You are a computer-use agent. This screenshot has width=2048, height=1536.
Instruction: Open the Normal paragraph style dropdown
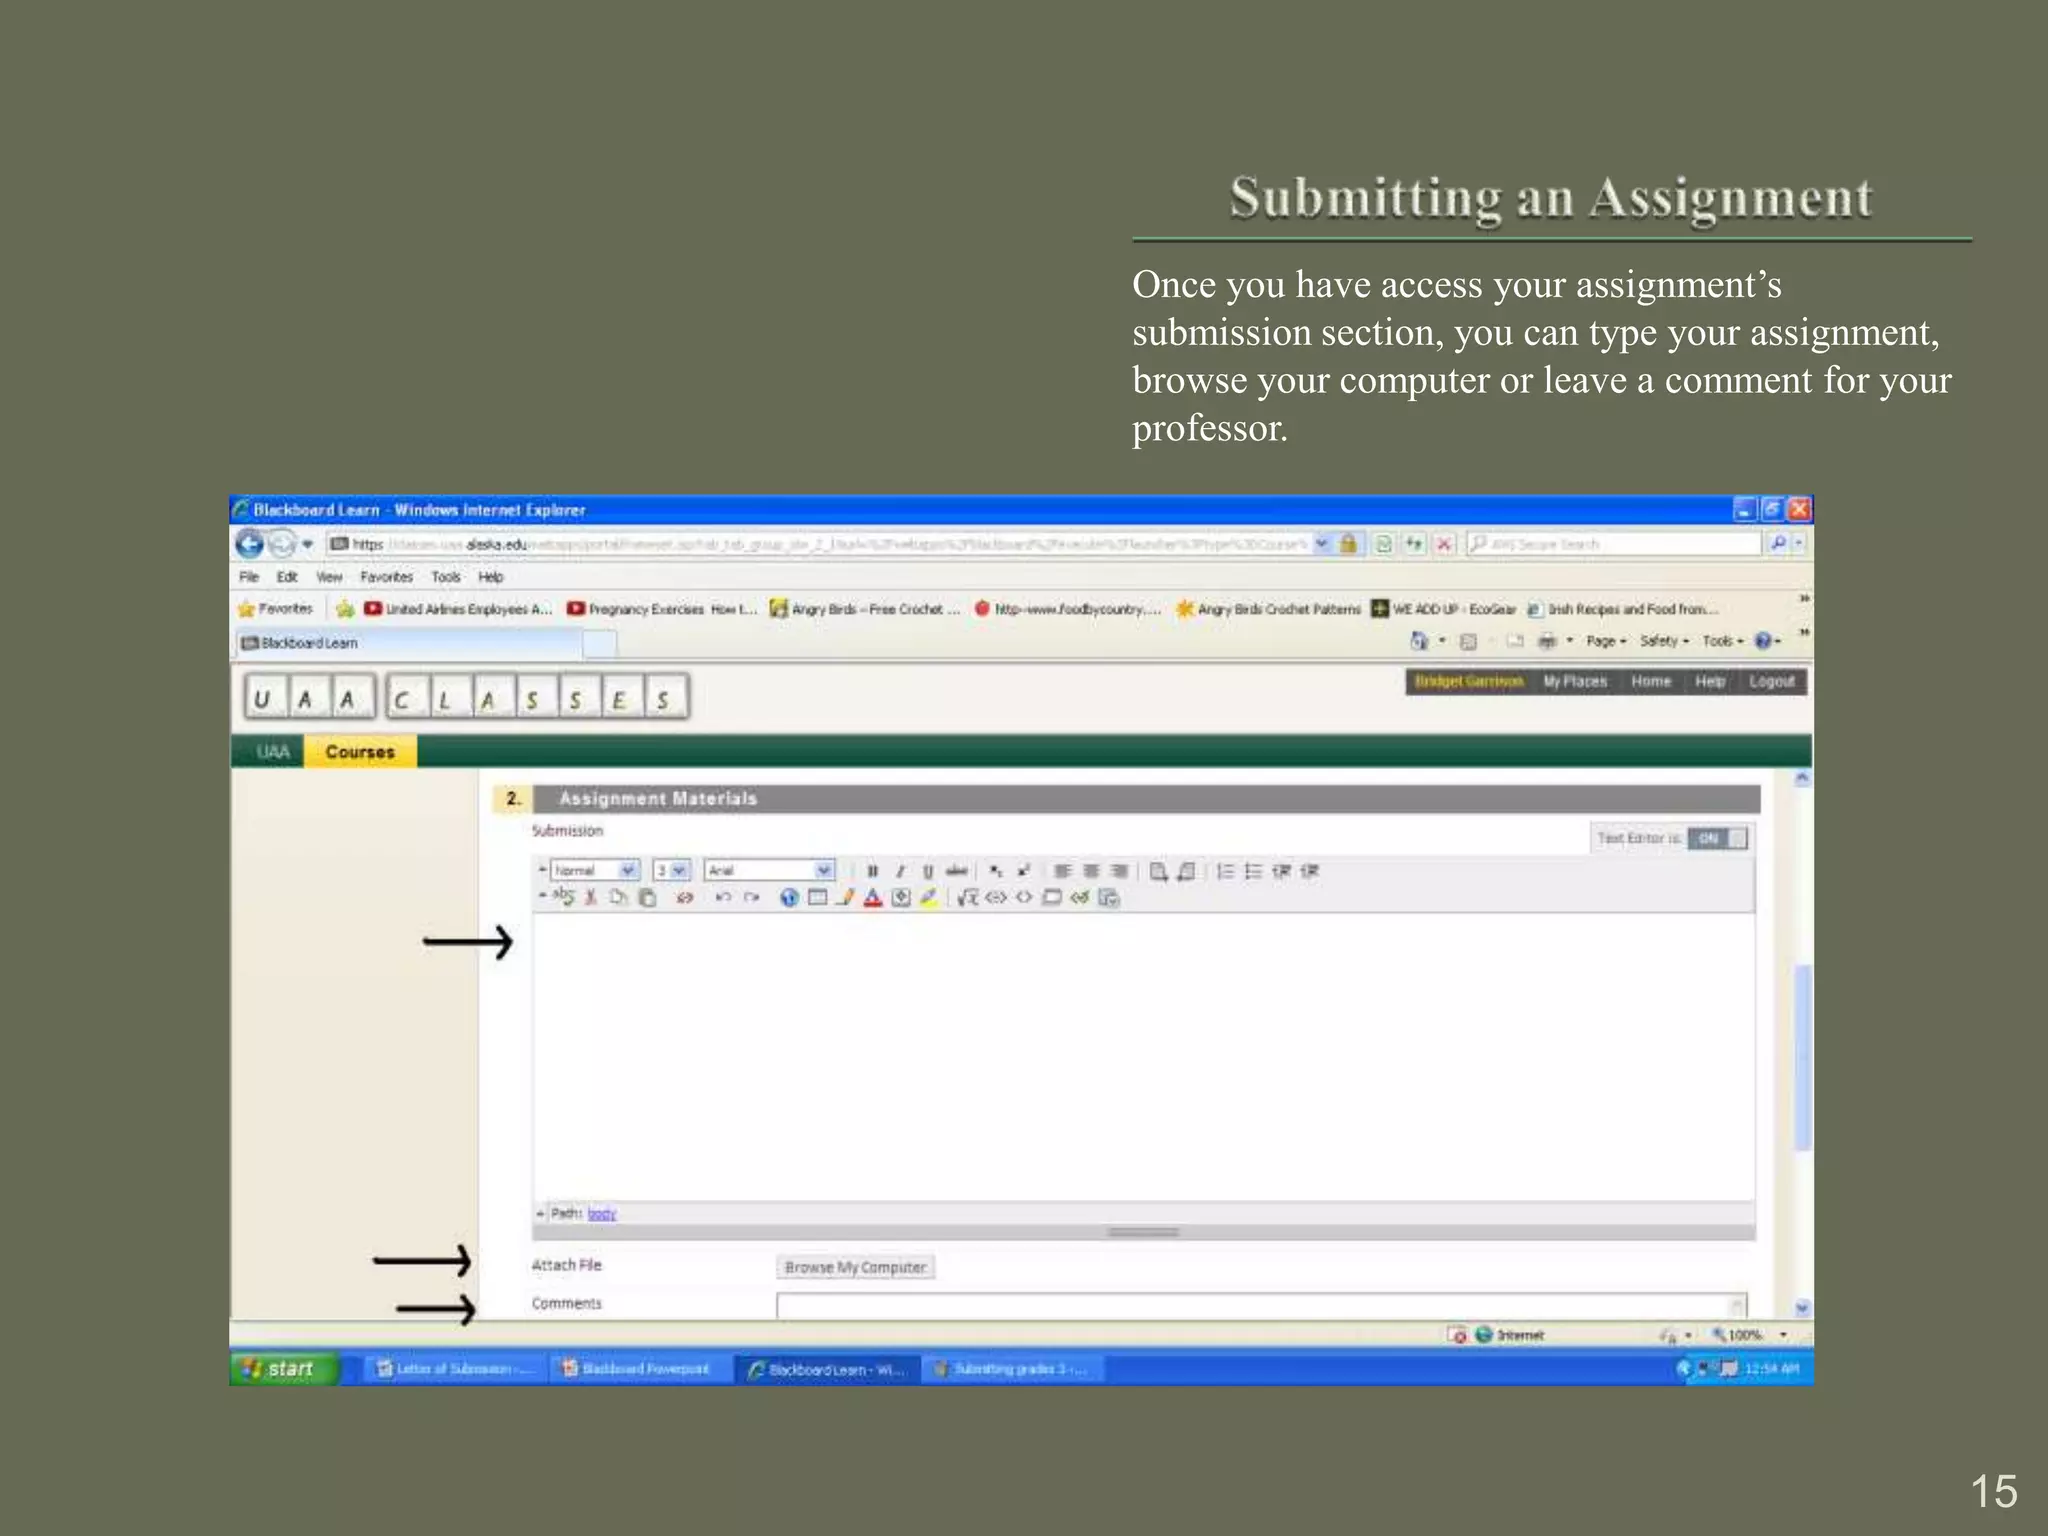pos(595,870)
